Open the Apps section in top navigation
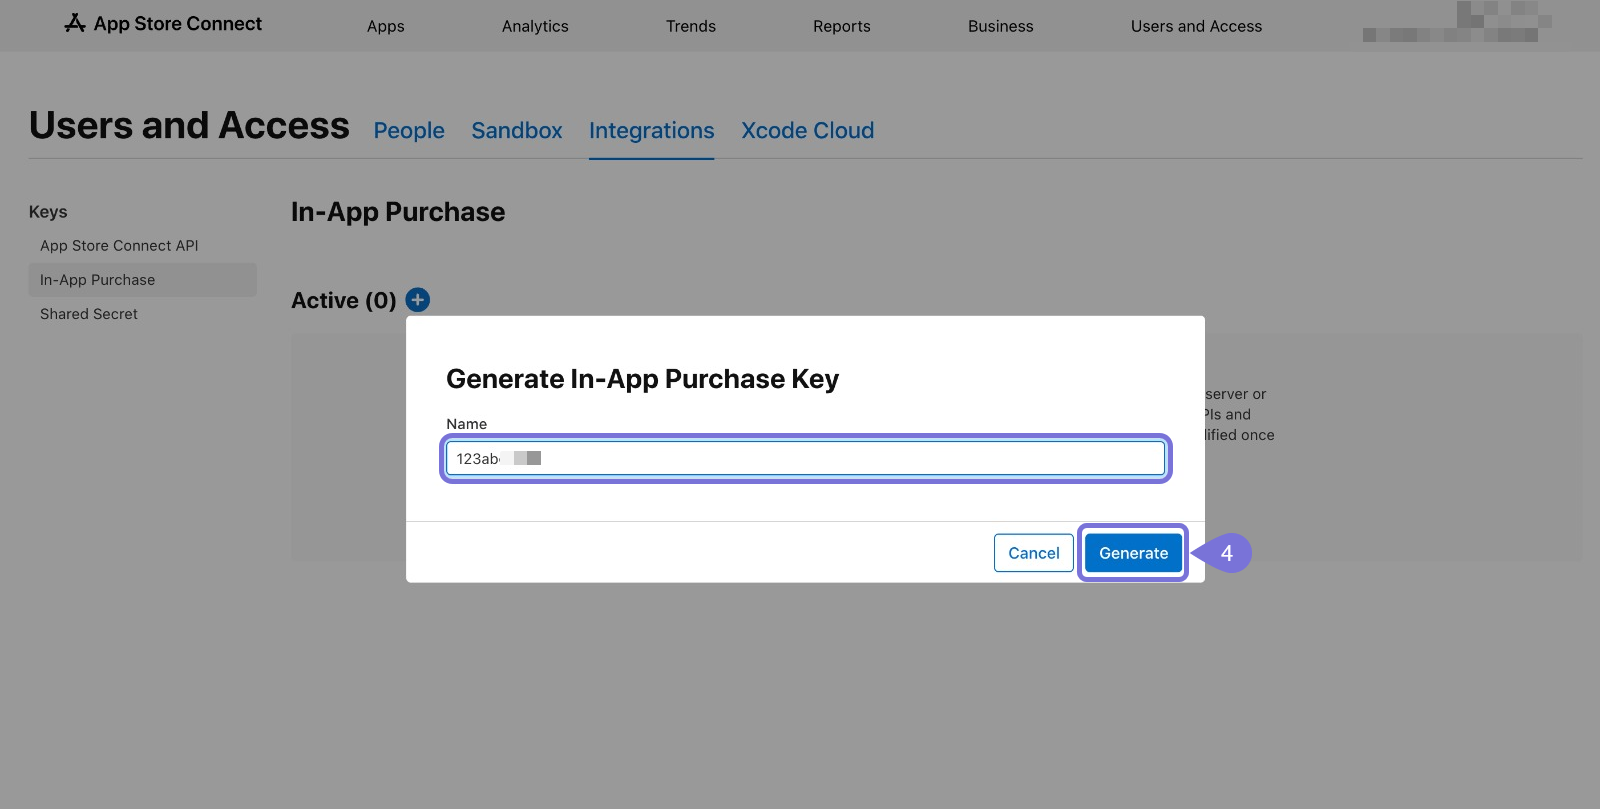The height and width of the screenshot is (809, 1600). (385, 26)
